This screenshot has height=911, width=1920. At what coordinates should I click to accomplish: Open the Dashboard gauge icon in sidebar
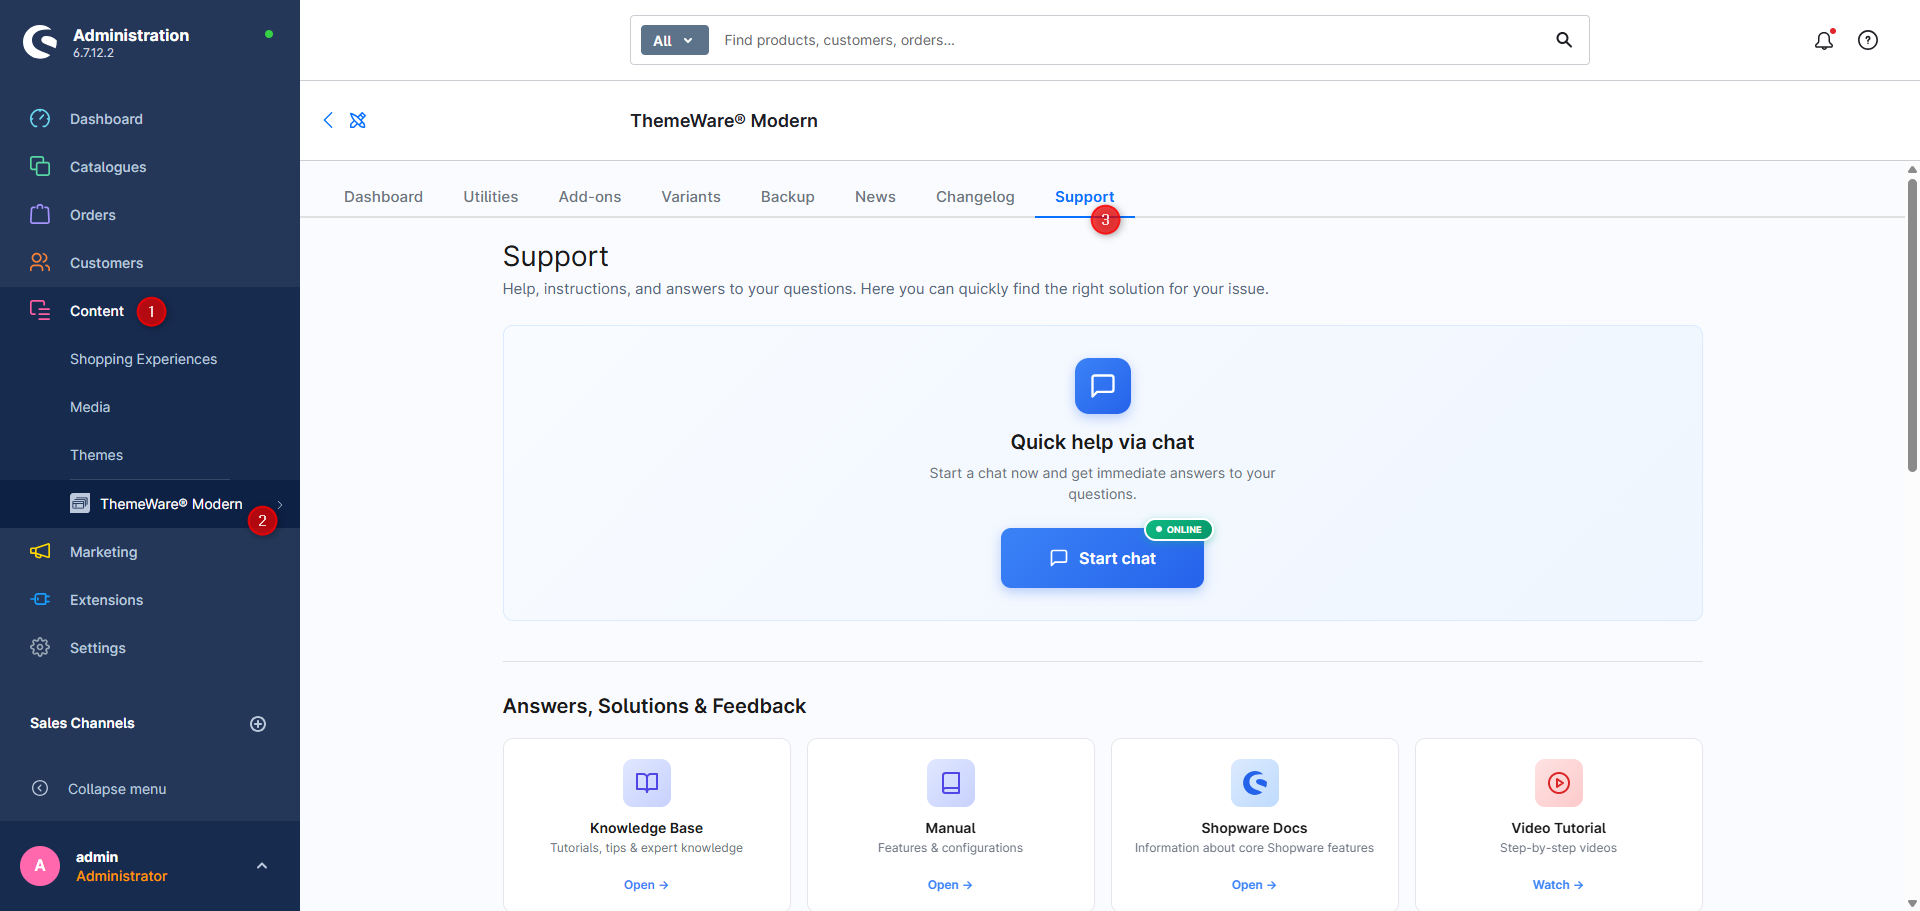pyautogui.click(x=40, y=119)
